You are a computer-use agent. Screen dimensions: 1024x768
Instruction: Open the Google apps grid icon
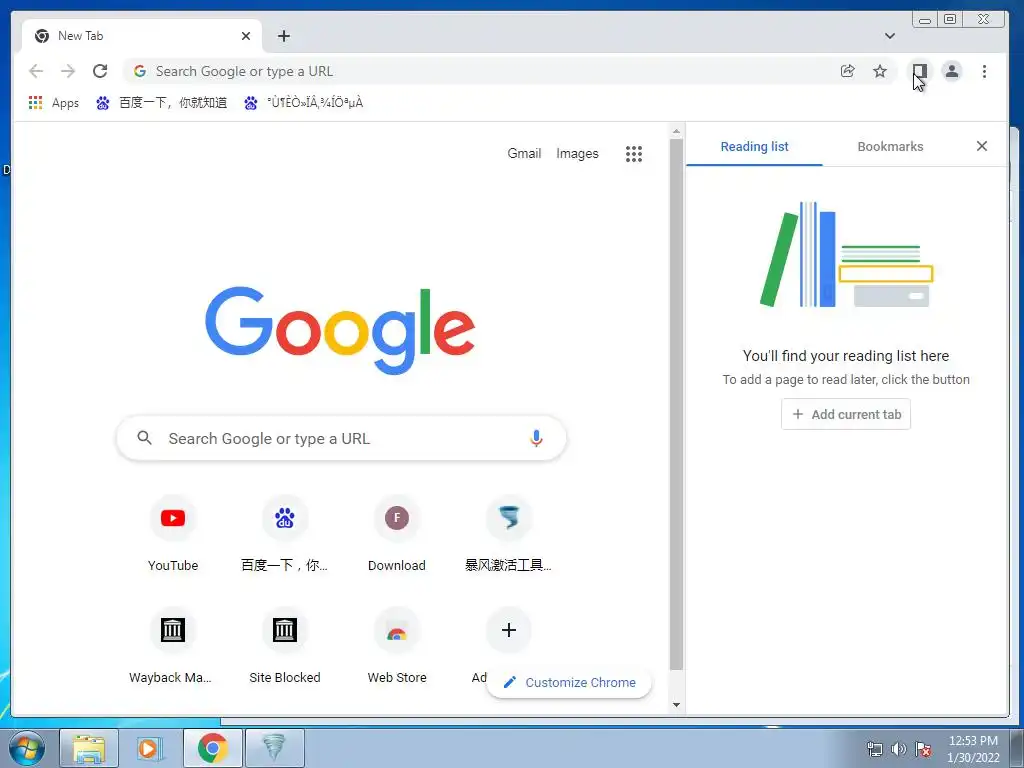point(633,153)
